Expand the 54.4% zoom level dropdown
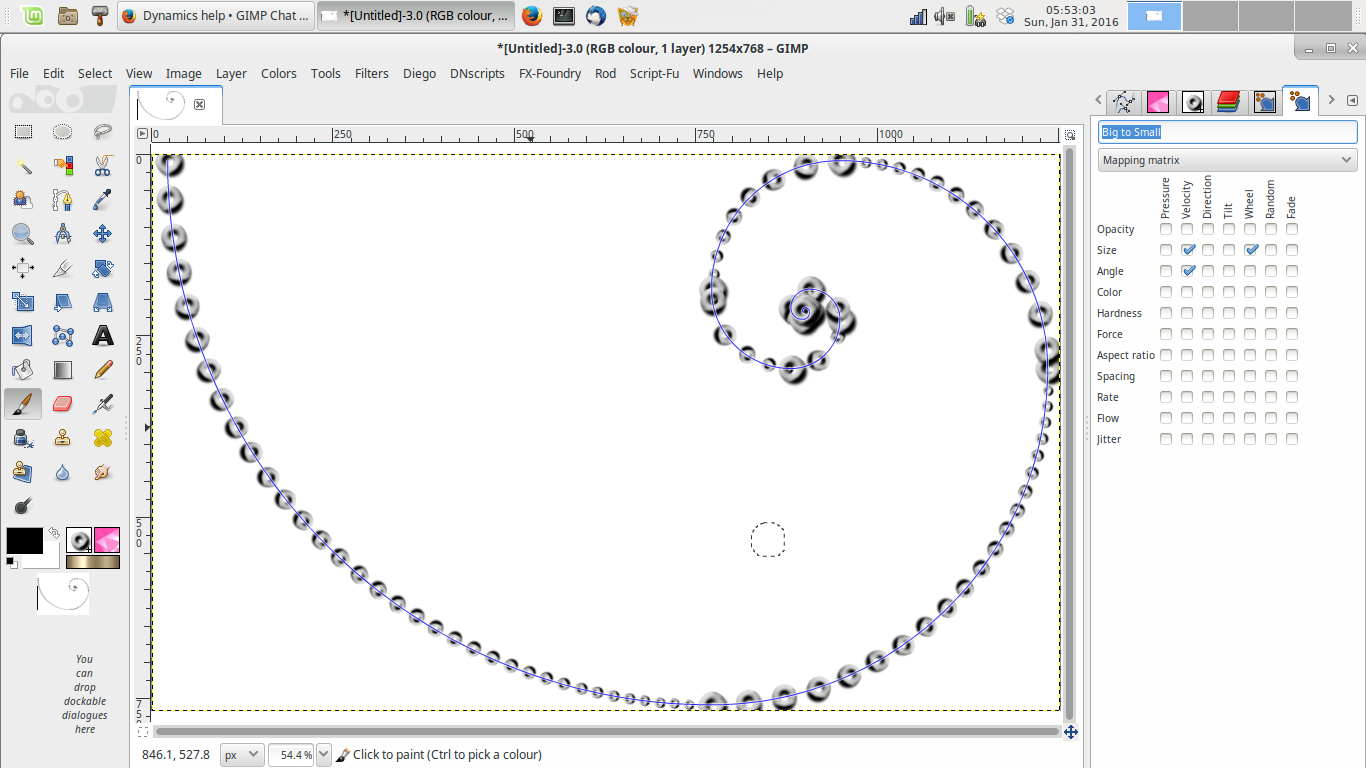Screen dimensions: 1366x768 [323, 755]
